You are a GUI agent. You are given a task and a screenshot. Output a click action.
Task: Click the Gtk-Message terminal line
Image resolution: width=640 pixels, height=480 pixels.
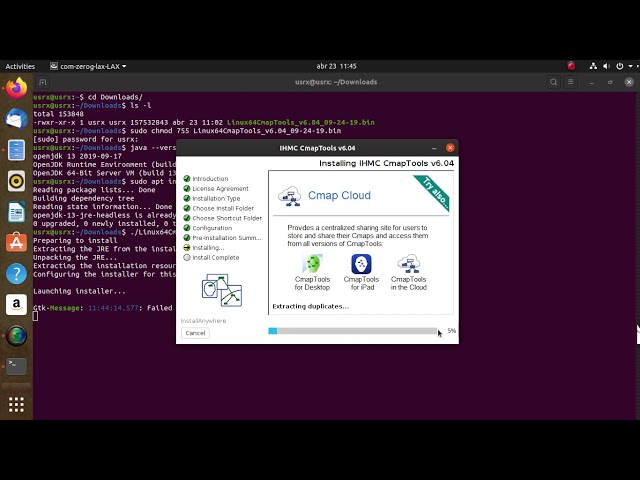pos(104,308)
